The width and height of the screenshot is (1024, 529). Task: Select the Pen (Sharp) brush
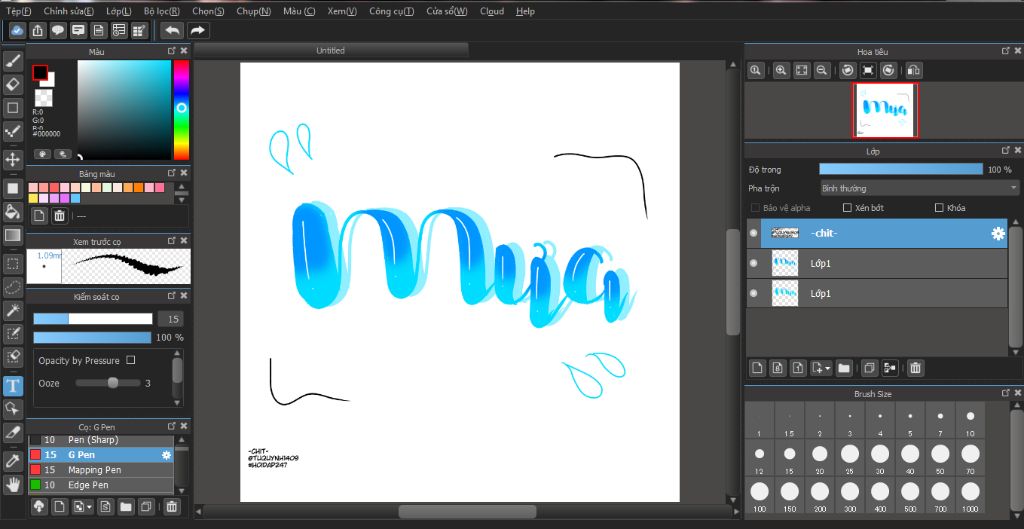tap(101, 440)
